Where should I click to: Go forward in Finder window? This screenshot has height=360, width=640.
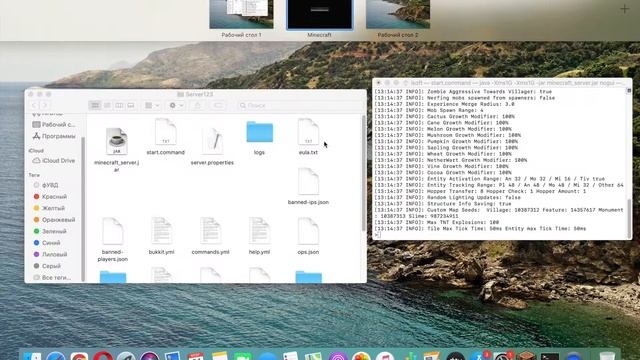[x=45, y=105]
